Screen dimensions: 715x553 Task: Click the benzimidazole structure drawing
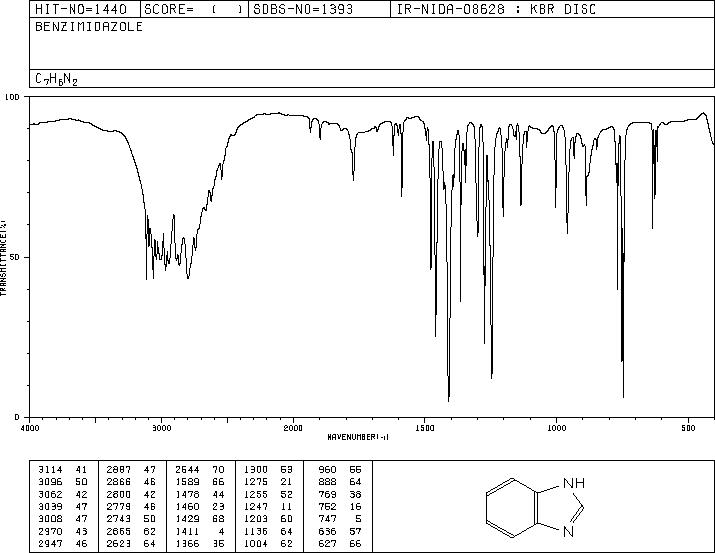coord(535,508)
